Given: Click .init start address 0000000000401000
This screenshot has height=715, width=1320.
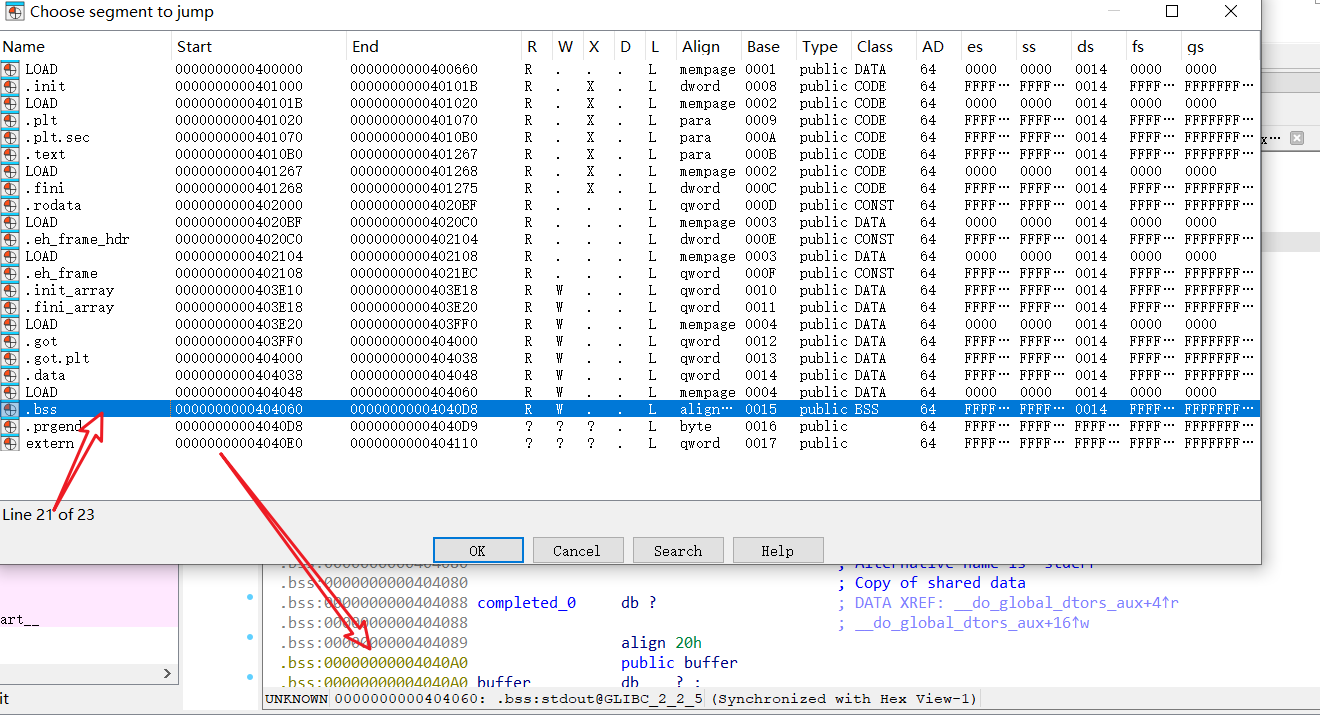Looking at the screenshot, I should point(238,86).
